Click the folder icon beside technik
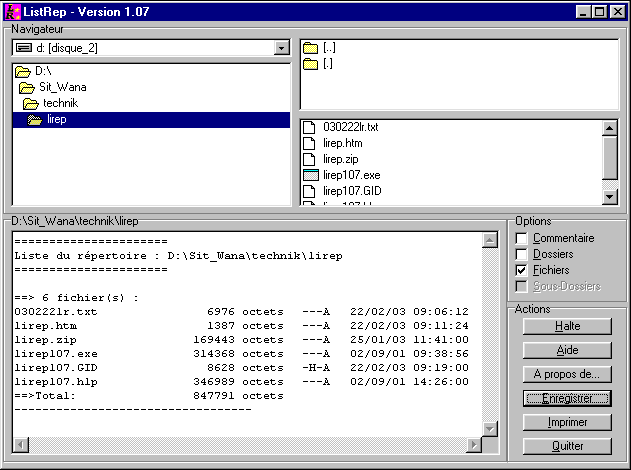Viewport: 631px width, 470px height. pyautogui.click(x=31, y=104)
